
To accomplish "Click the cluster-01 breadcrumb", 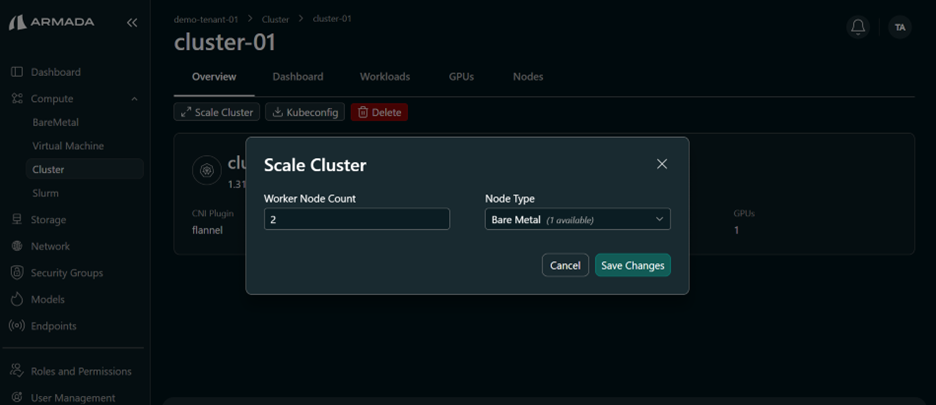I will click(x=332, y=19).
